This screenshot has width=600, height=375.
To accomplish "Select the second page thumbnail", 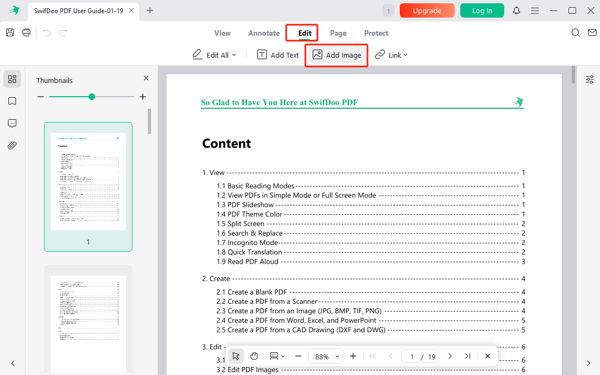I will 88,320.
